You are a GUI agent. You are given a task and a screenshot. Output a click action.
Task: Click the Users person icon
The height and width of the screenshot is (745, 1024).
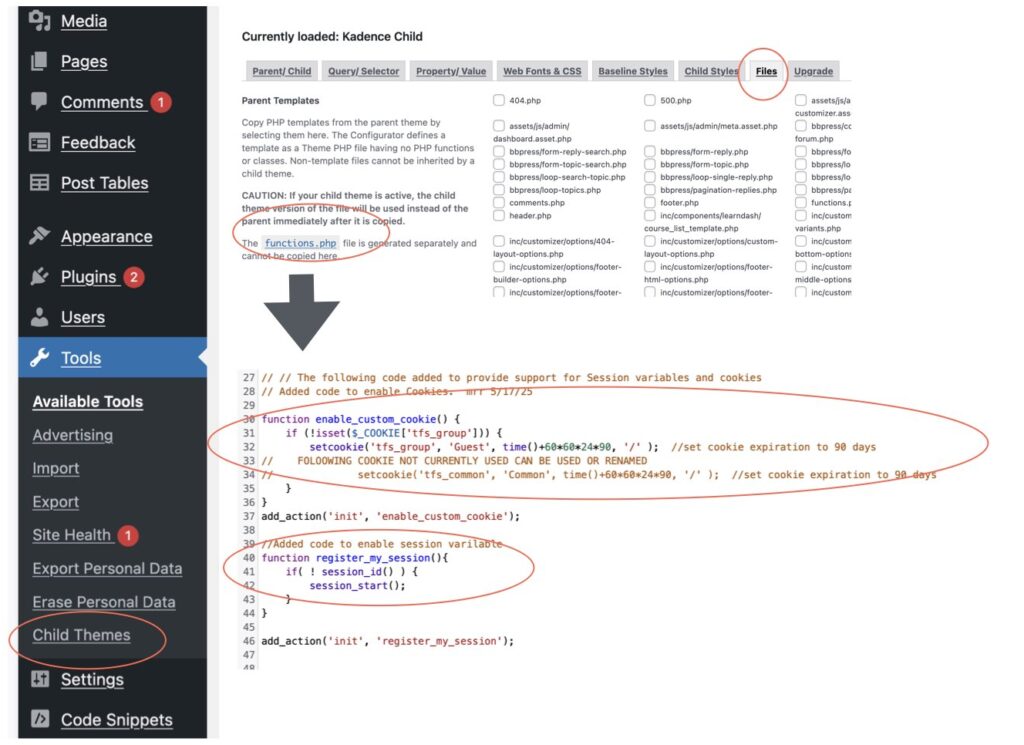[x=39, y=318]
